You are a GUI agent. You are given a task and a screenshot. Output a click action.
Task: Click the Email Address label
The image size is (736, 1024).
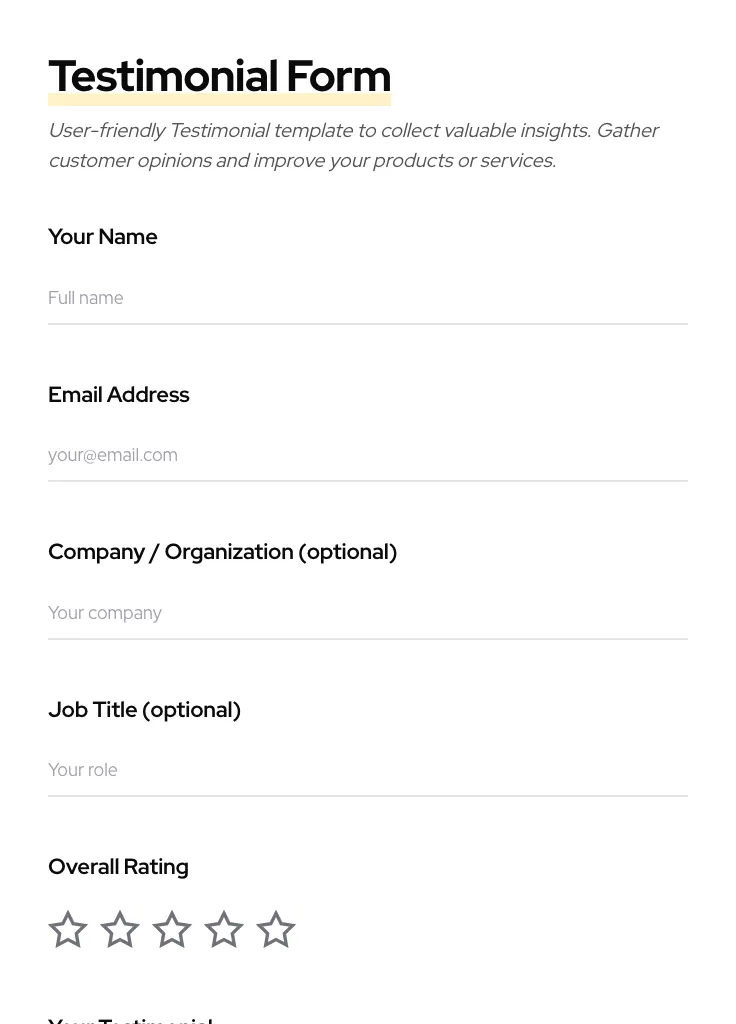pyautogui.click(x=119, y=395)
